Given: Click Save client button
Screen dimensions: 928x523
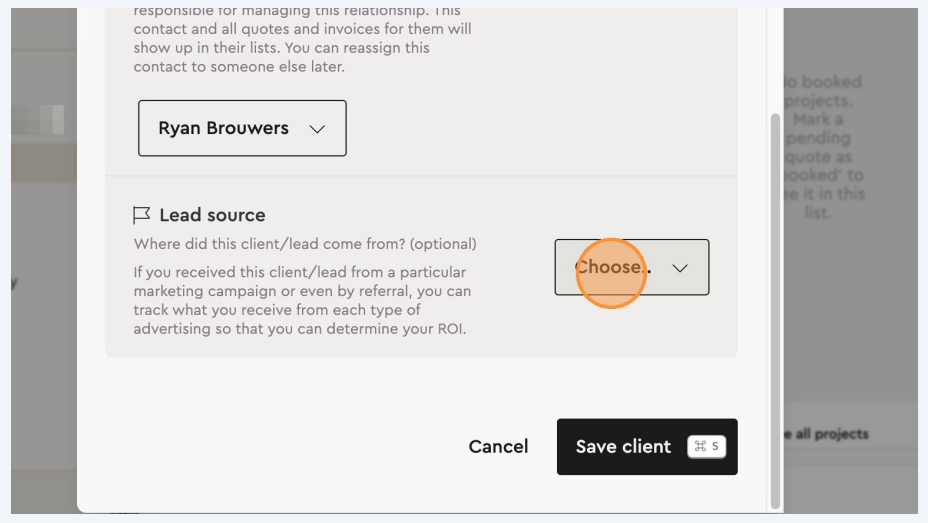Looking at the screenshot, I should point(623,446).
